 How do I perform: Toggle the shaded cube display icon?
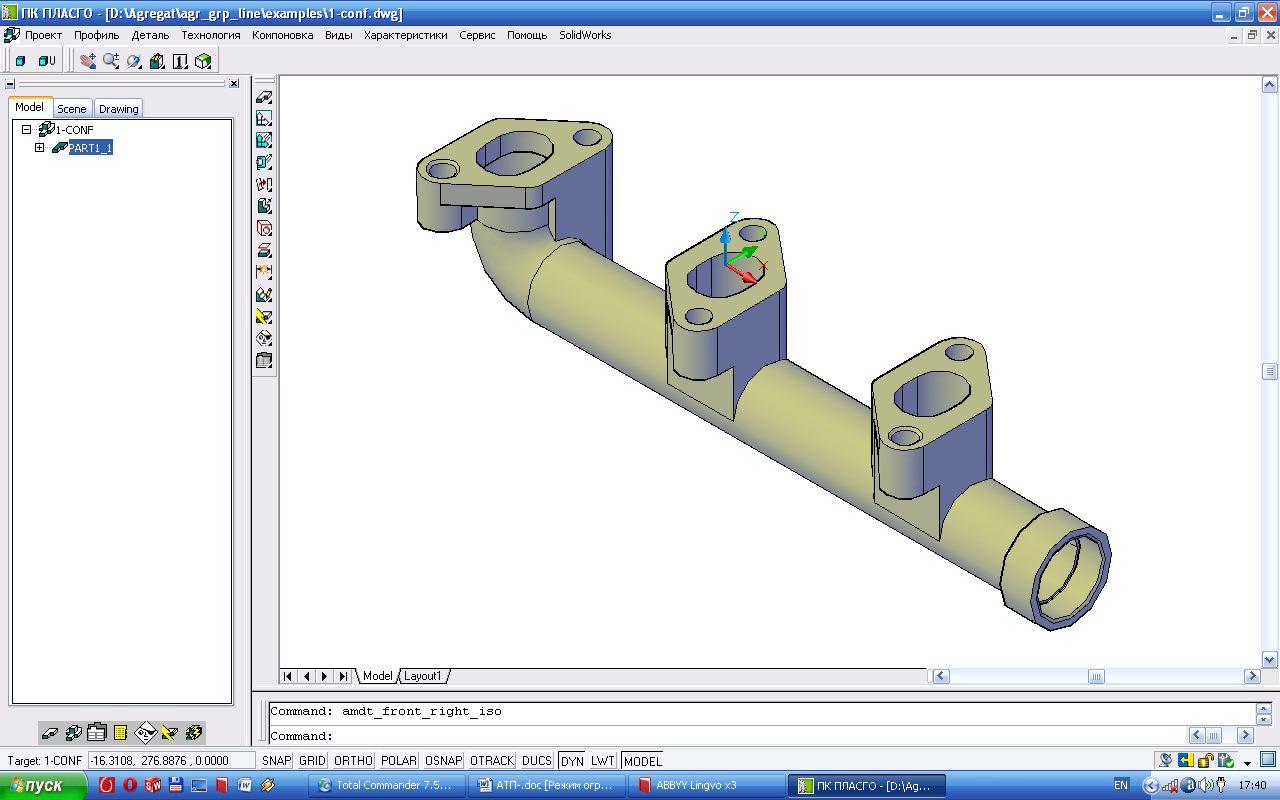[x=203, y=61]
